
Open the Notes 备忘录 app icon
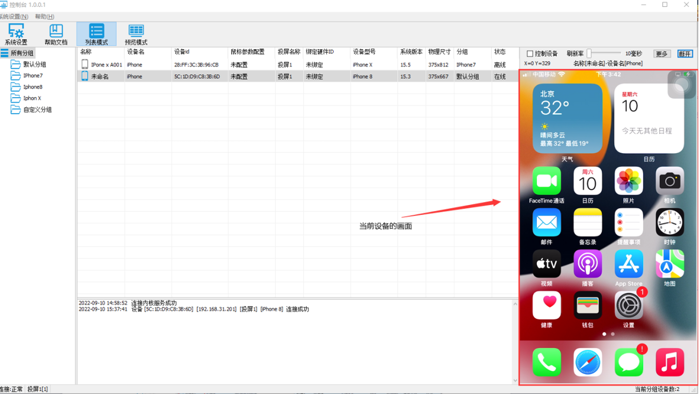[x=588, y=222]
